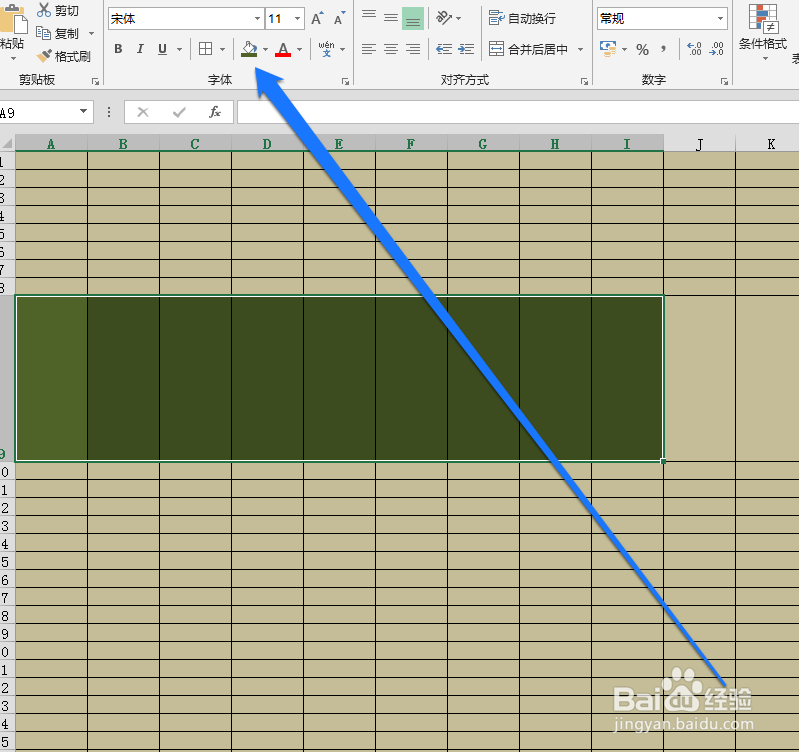The image size is (799, 752).
Task: Open the font size 11 dropdown
Action: (297, 19)
